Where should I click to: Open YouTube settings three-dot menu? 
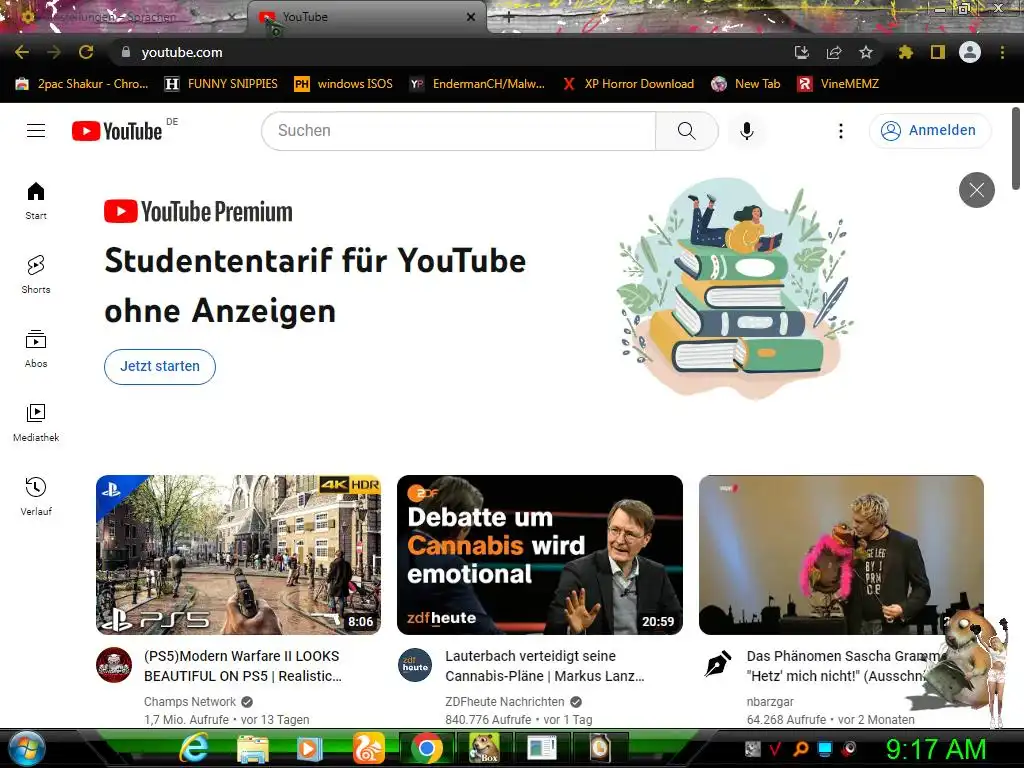[840, 131]
